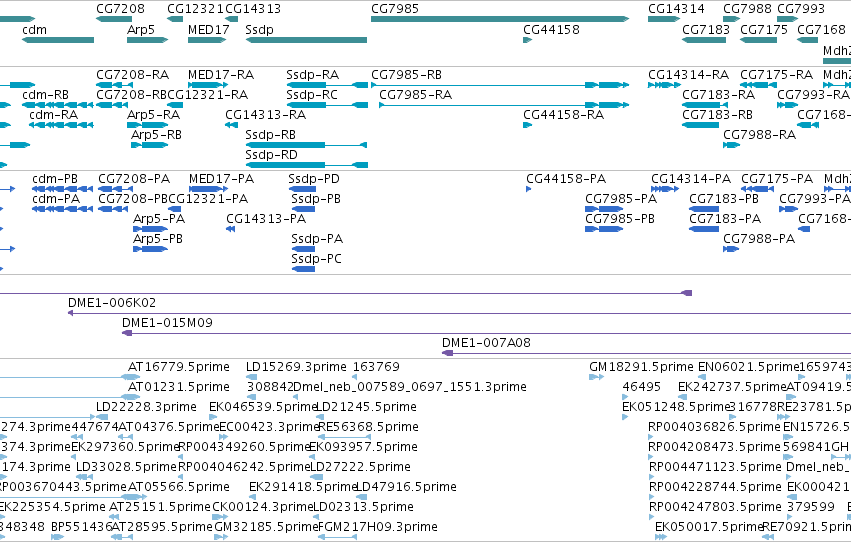
Task: Click the cdm gene label
Action: pos(34,29)
